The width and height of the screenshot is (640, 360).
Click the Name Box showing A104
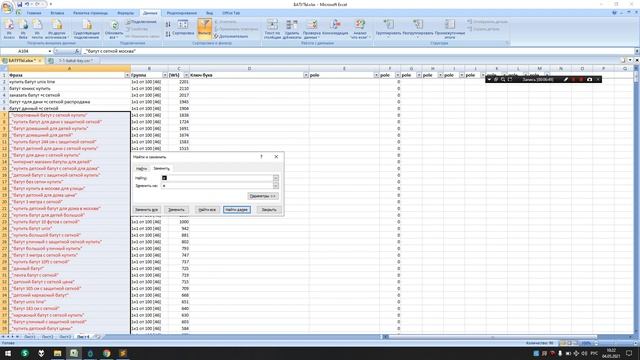[24, 51]
